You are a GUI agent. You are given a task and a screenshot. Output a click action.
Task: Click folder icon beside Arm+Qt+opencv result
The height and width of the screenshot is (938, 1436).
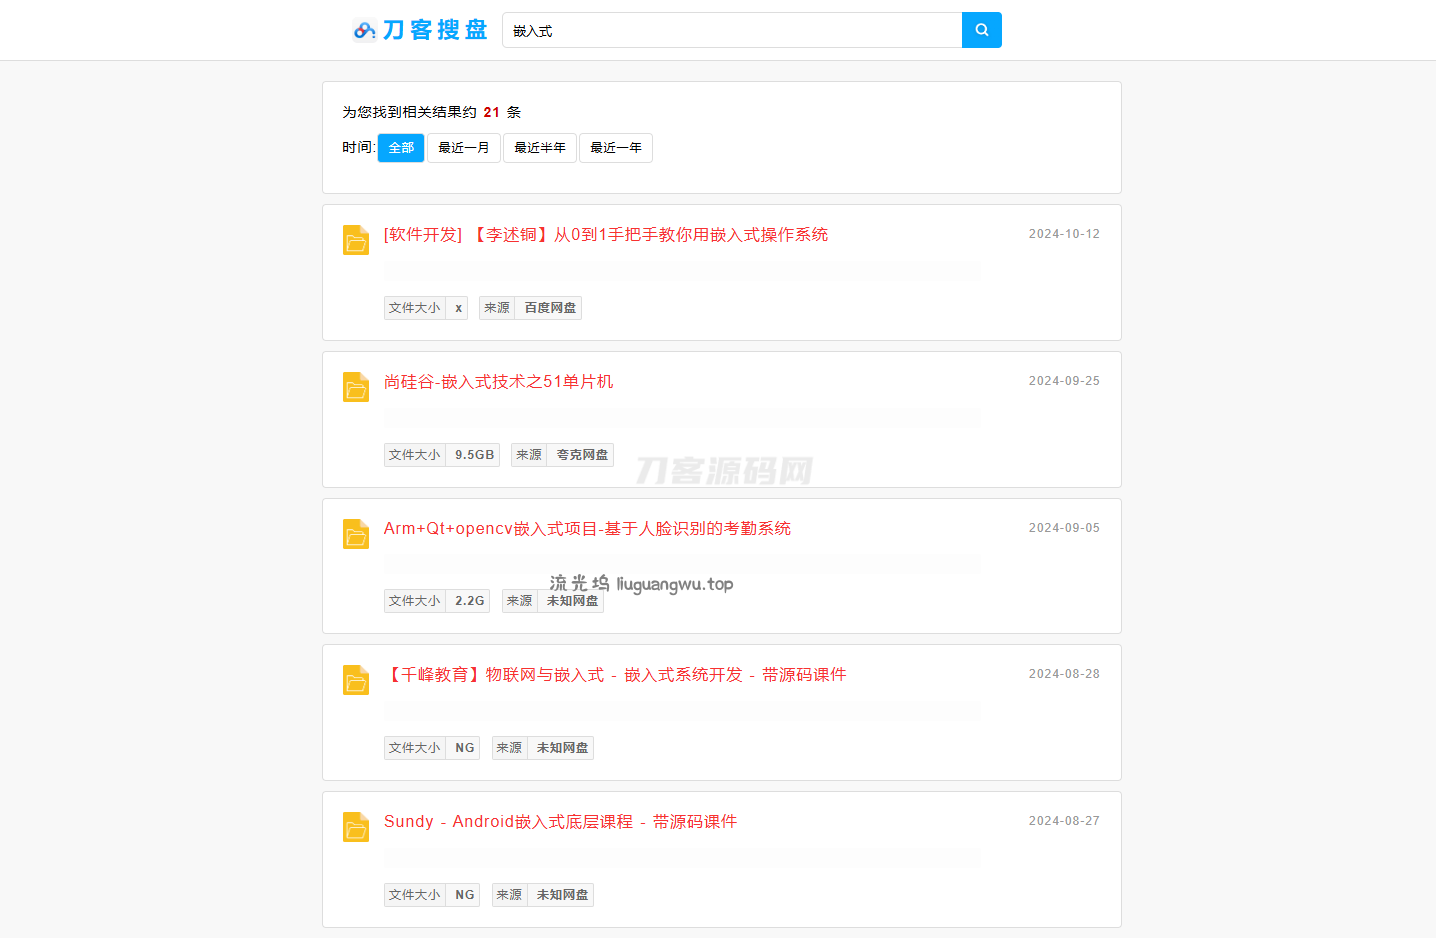[x=356, y=534]
